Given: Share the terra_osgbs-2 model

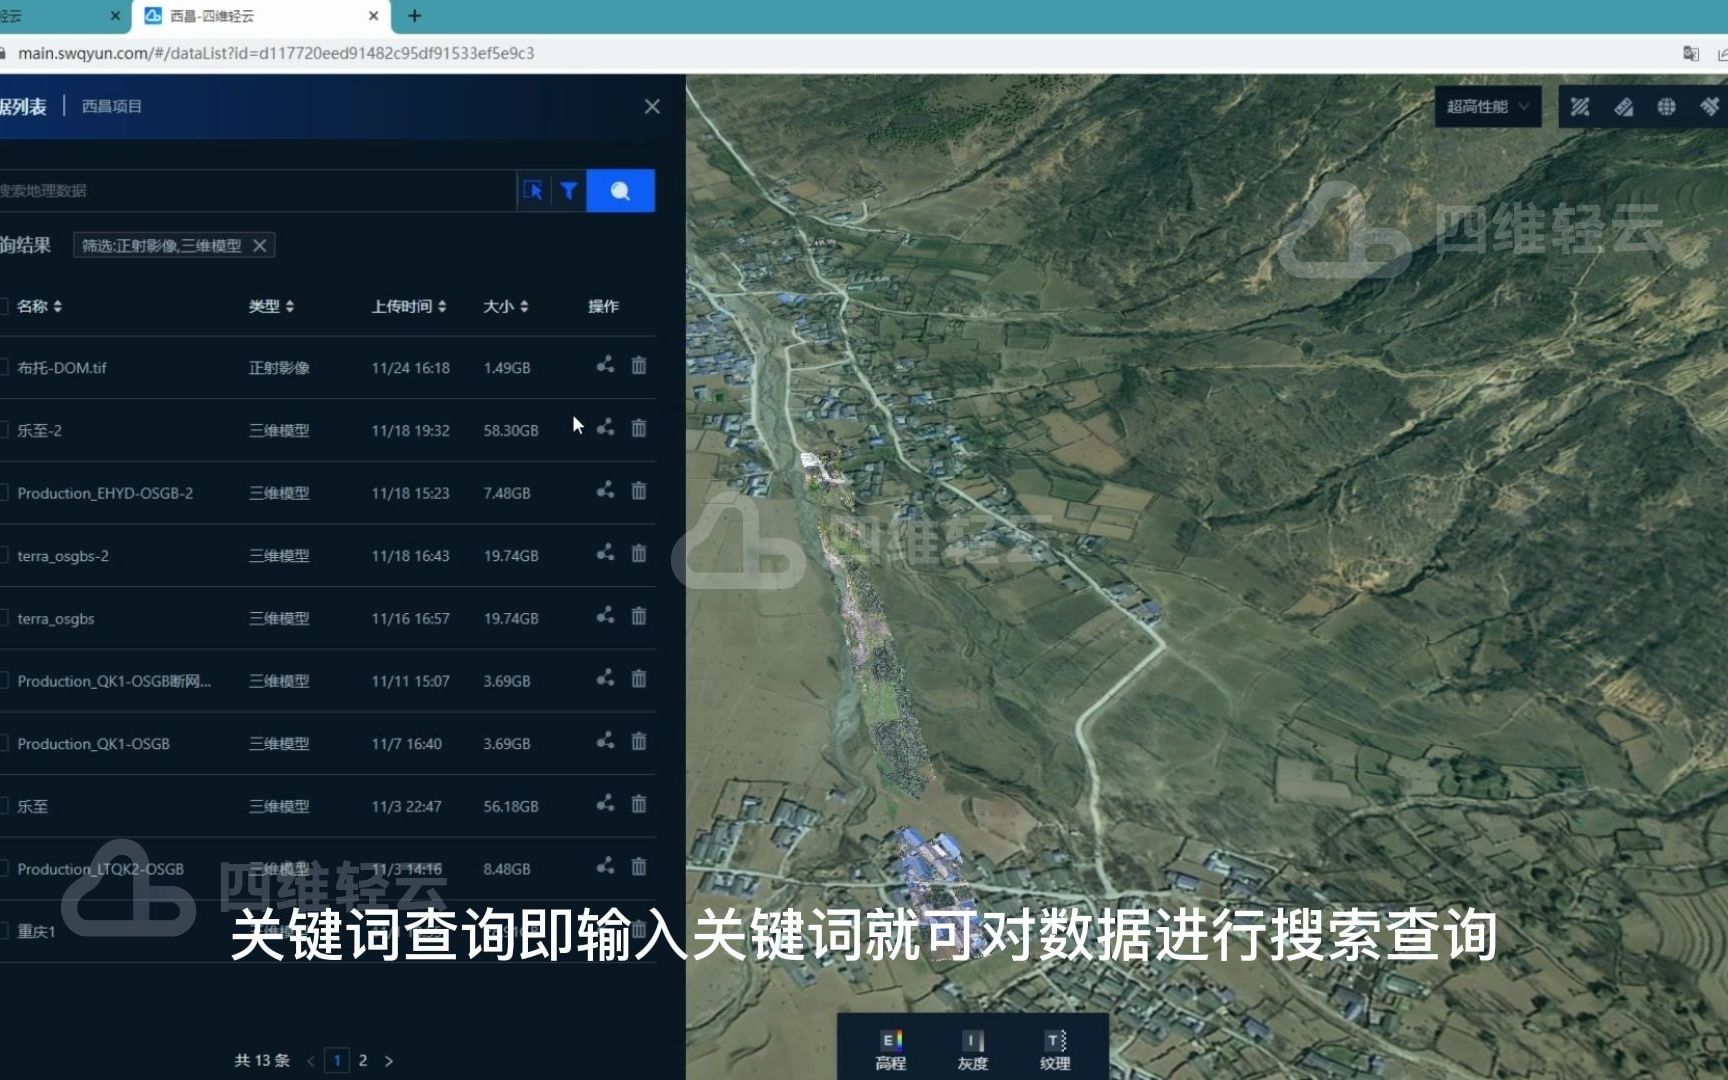Looking at the screenshot, I should click(605, 553).
